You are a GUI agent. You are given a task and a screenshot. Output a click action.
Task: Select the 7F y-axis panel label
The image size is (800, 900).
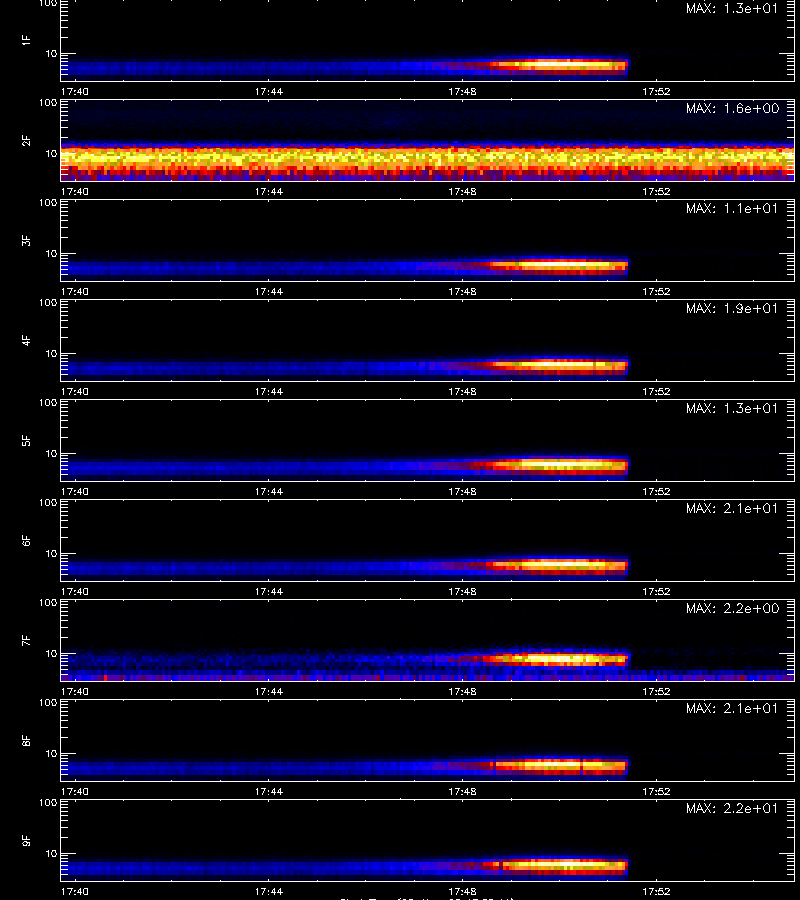click(26, 640)
